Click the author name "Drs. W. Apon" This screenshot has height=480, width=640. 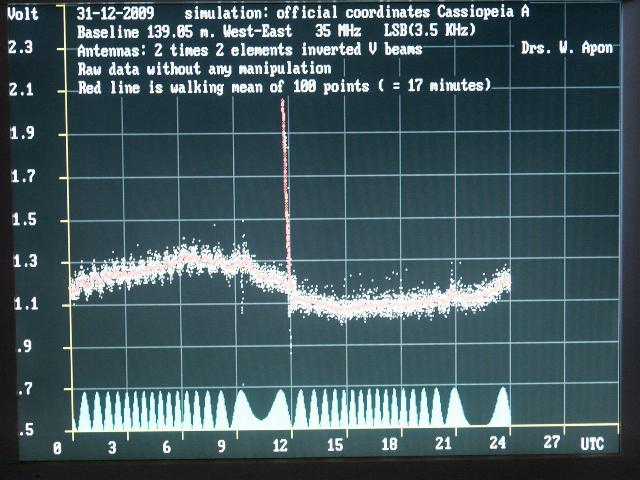pyautogui.click(x=567, y=48)
